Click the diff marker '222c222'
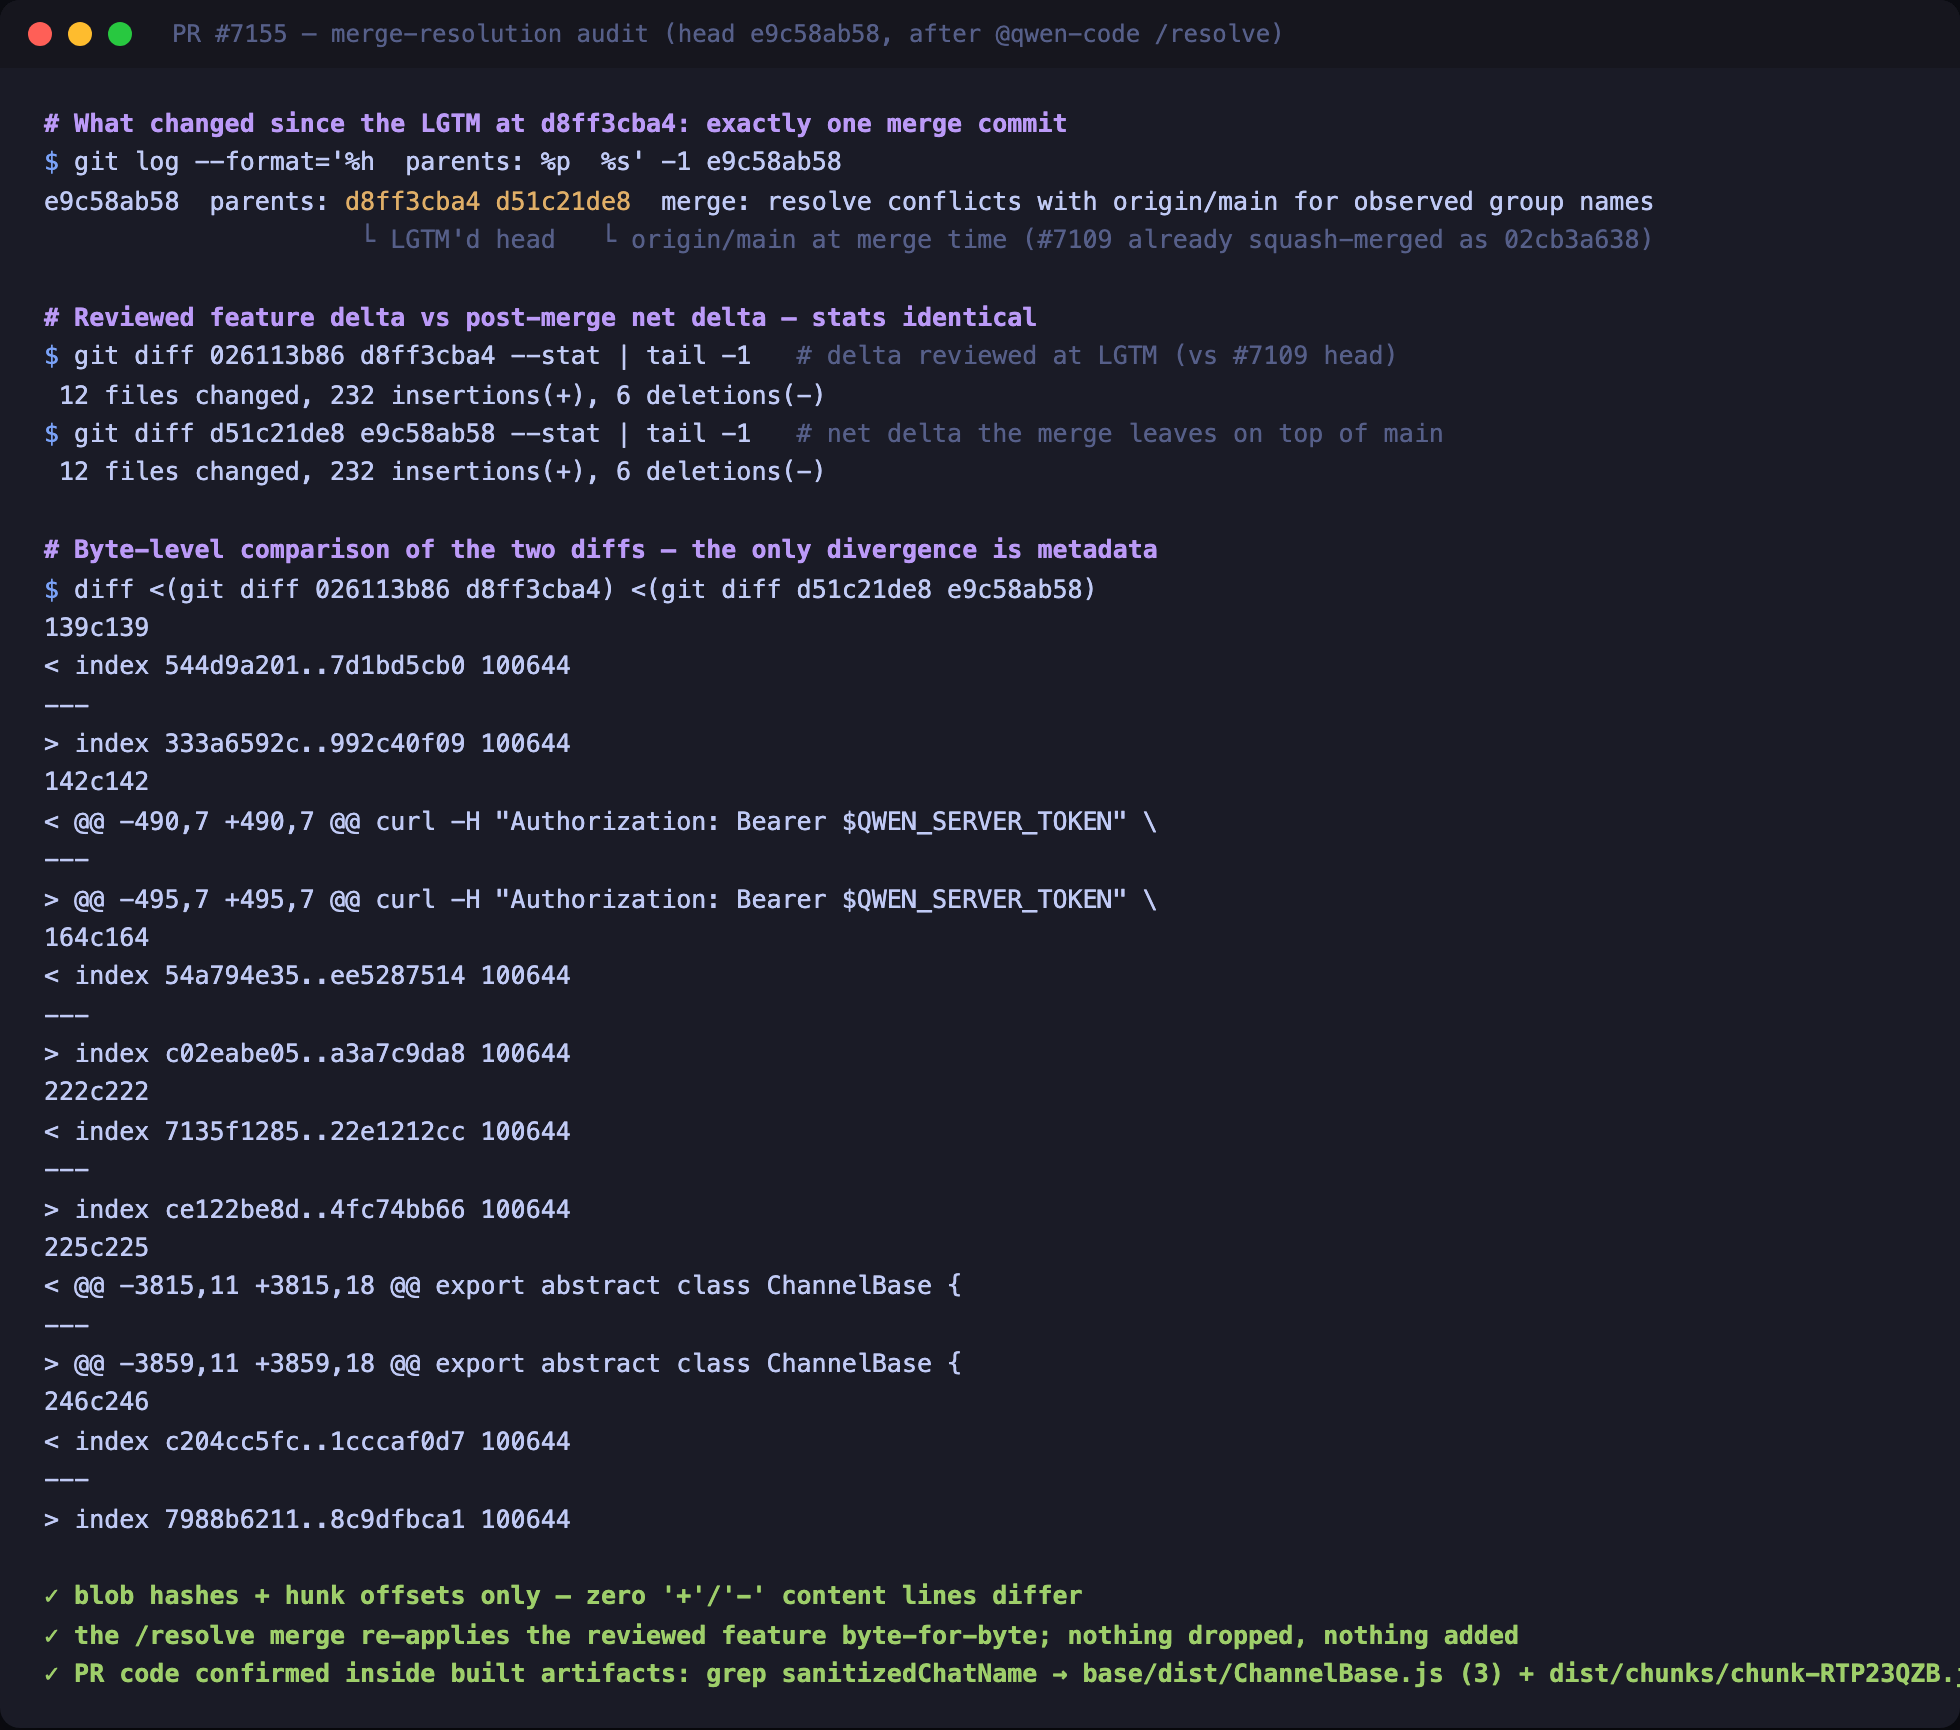Viewport: 1960px width, 1730px height. 96,1092
